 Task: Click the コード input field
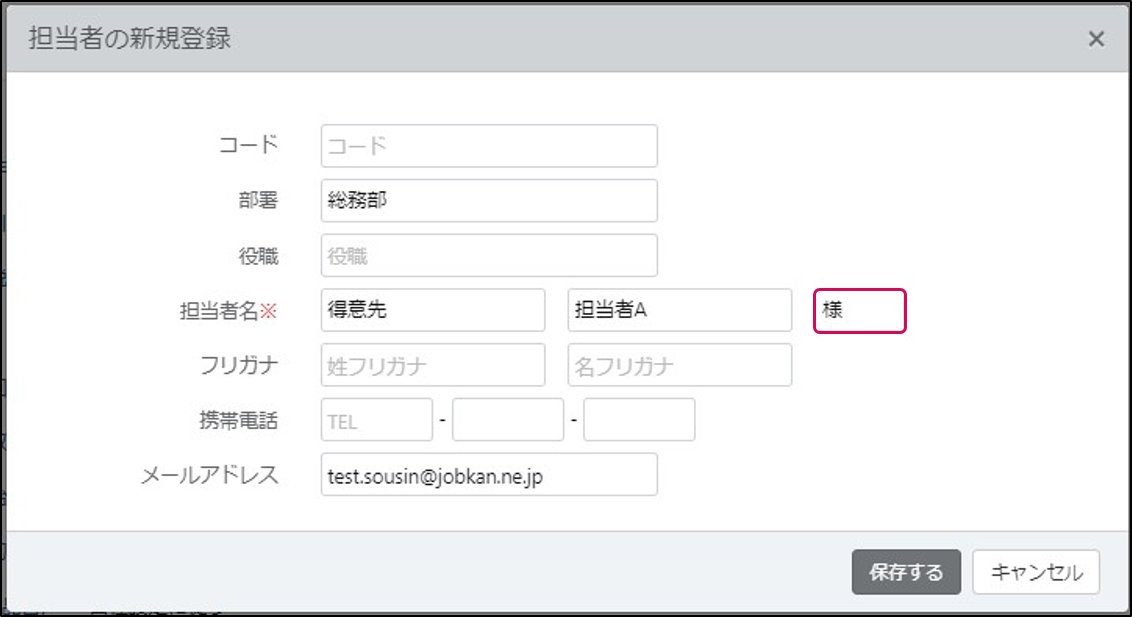point(488,145)
